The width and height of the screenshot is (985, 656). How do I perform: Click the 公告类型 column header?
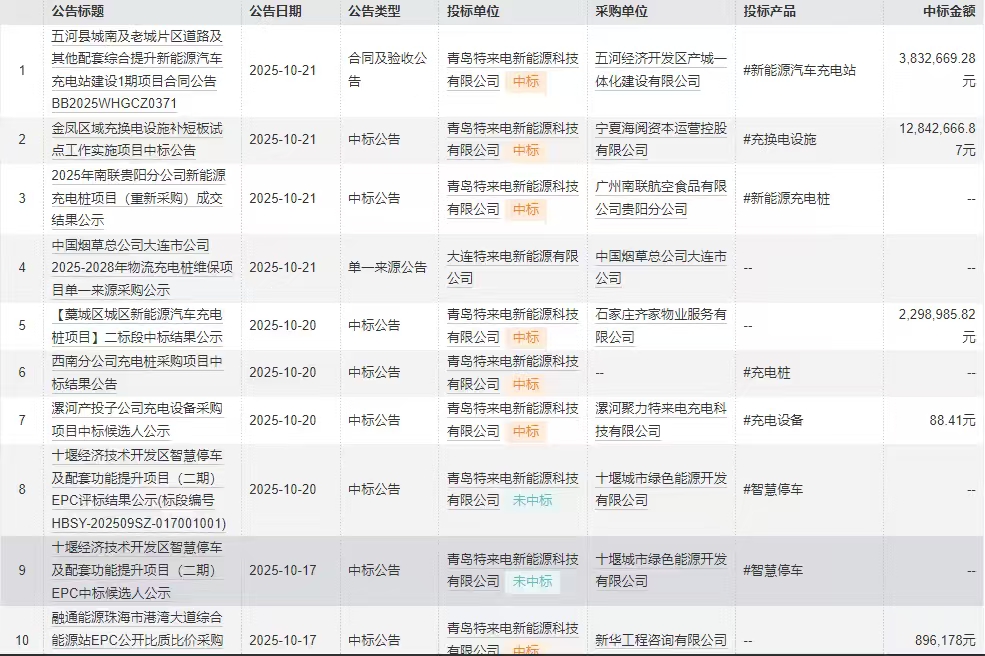pyautogui.click(x=374, y=11)
